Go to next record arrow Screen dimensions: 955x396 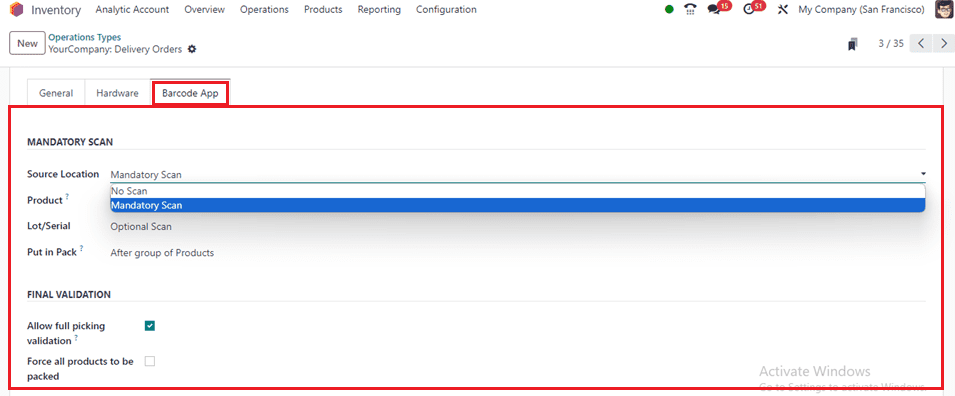click(943, 44)
